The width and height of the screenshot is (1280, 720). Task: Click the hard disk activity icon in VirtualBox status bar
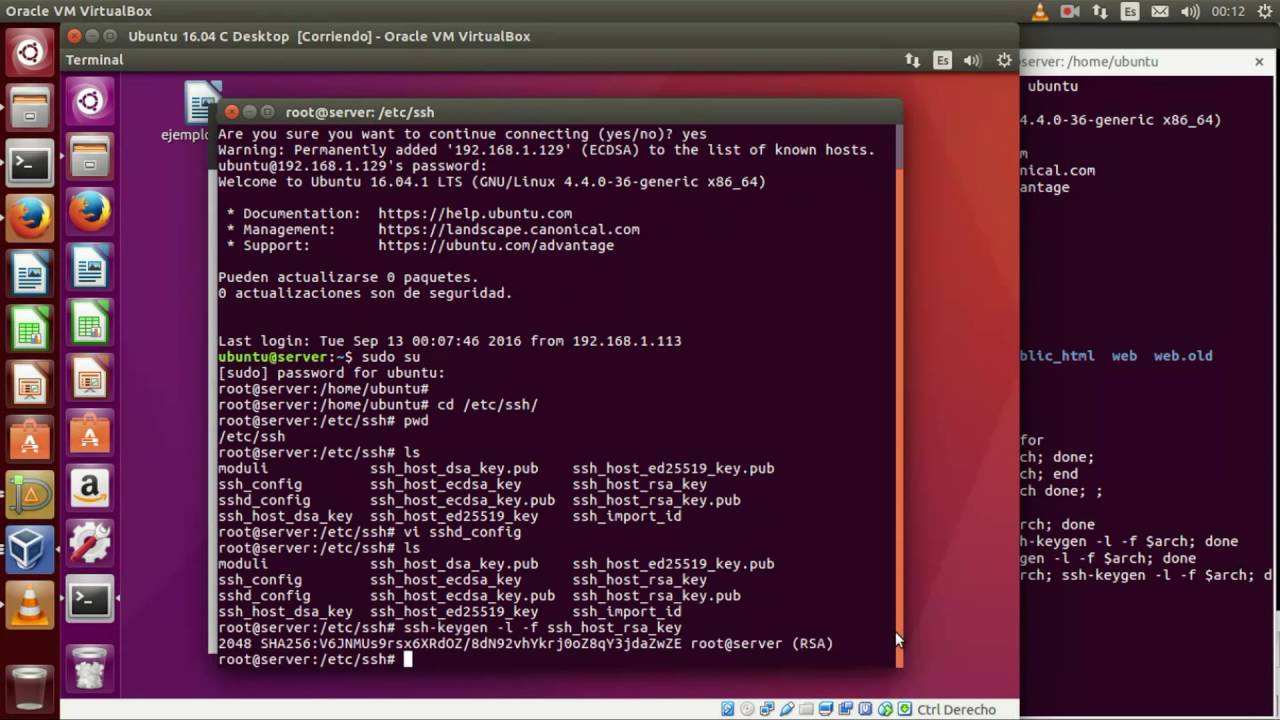[728, 710]
